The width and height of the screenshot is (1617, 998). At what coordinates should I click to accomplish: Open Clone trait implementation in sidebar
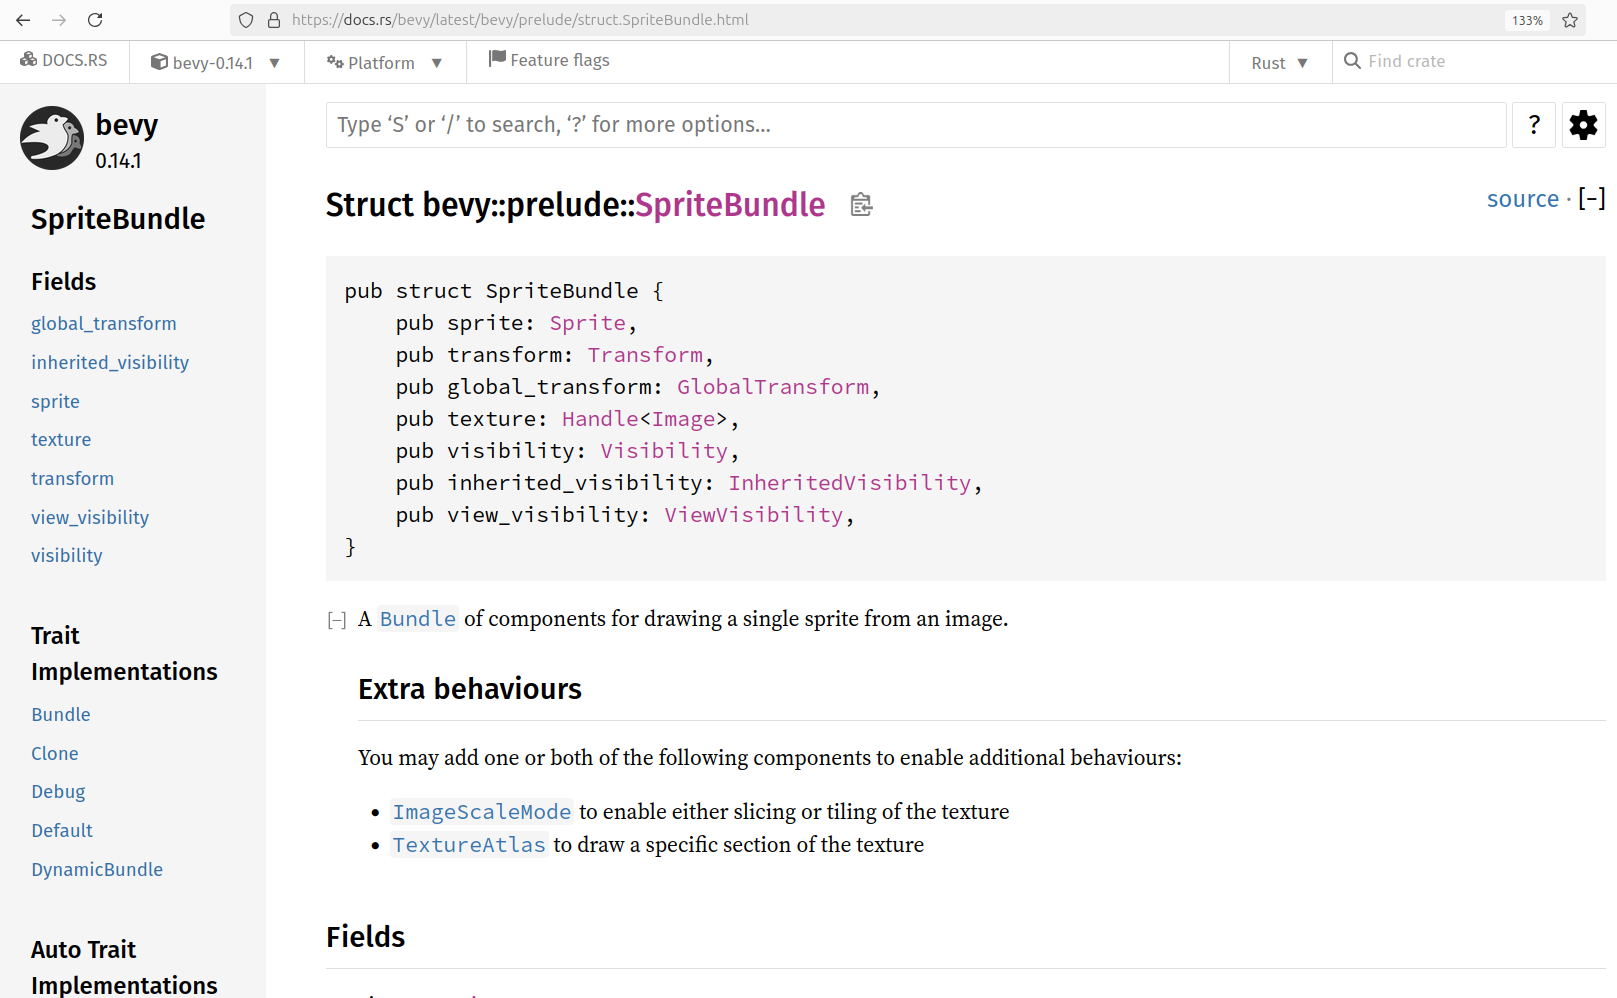click(x=55, y=753)
